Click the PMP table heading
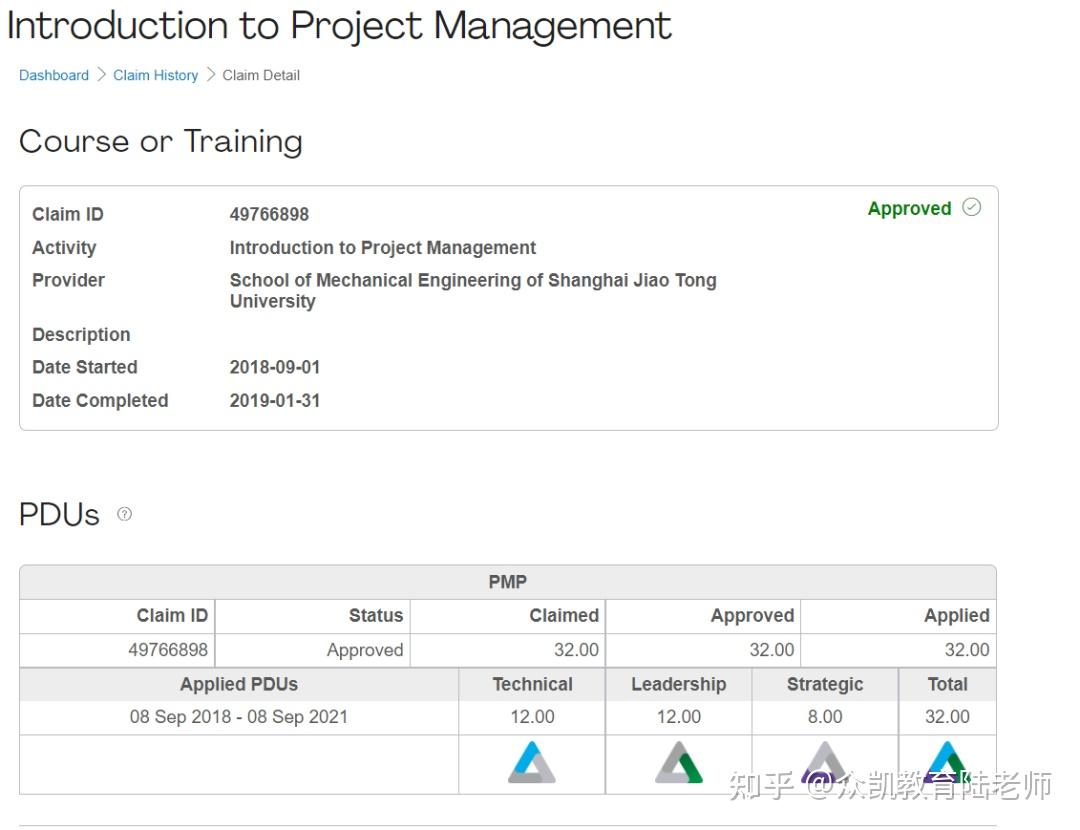 [507, 582]
